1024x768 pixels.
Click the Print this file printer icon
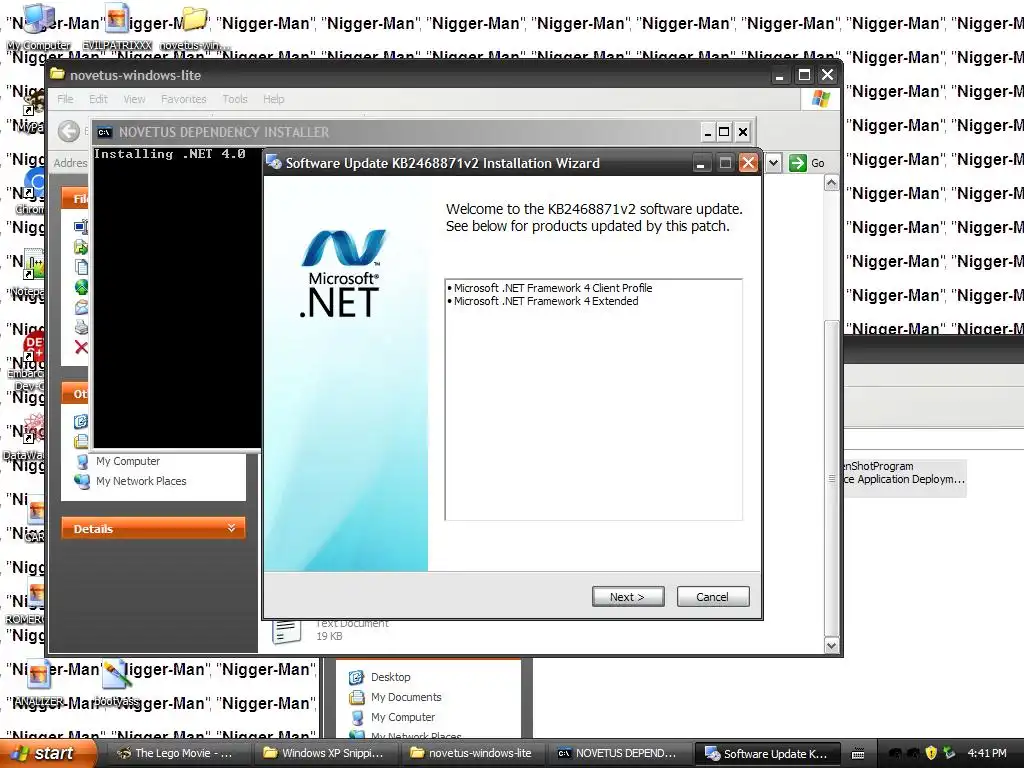(81, 327)
